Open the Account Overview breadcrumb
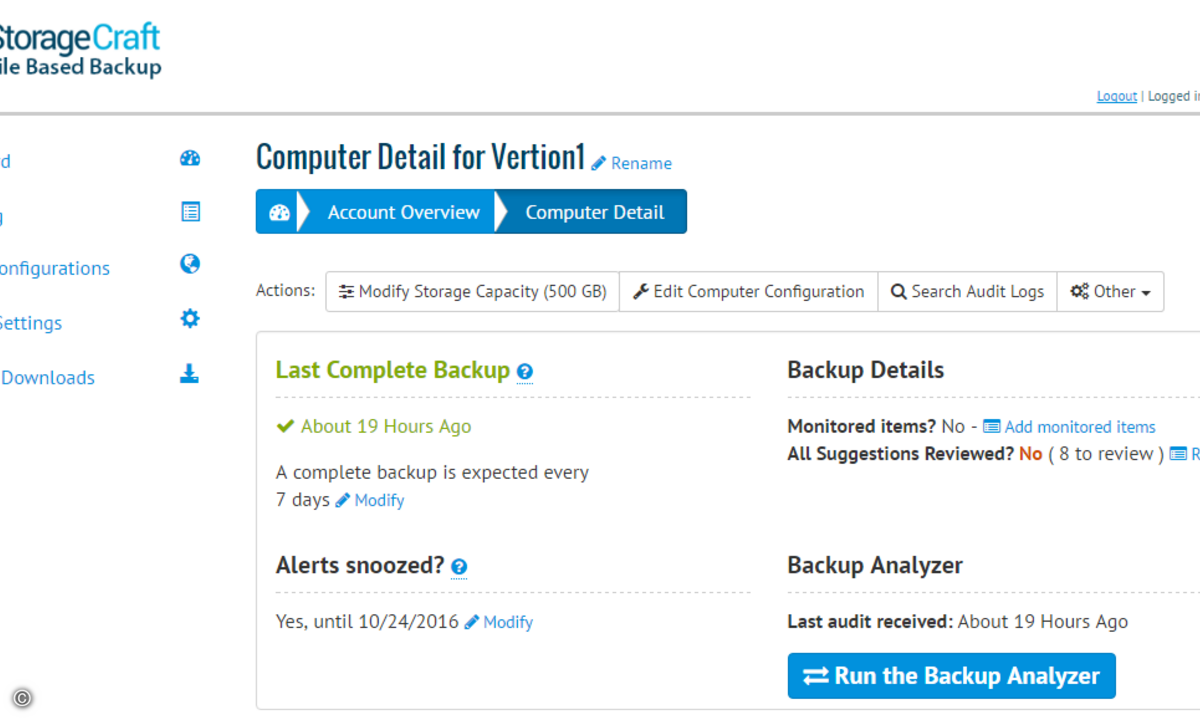This screenshot has width=1200, height=720. pos(404,212)
